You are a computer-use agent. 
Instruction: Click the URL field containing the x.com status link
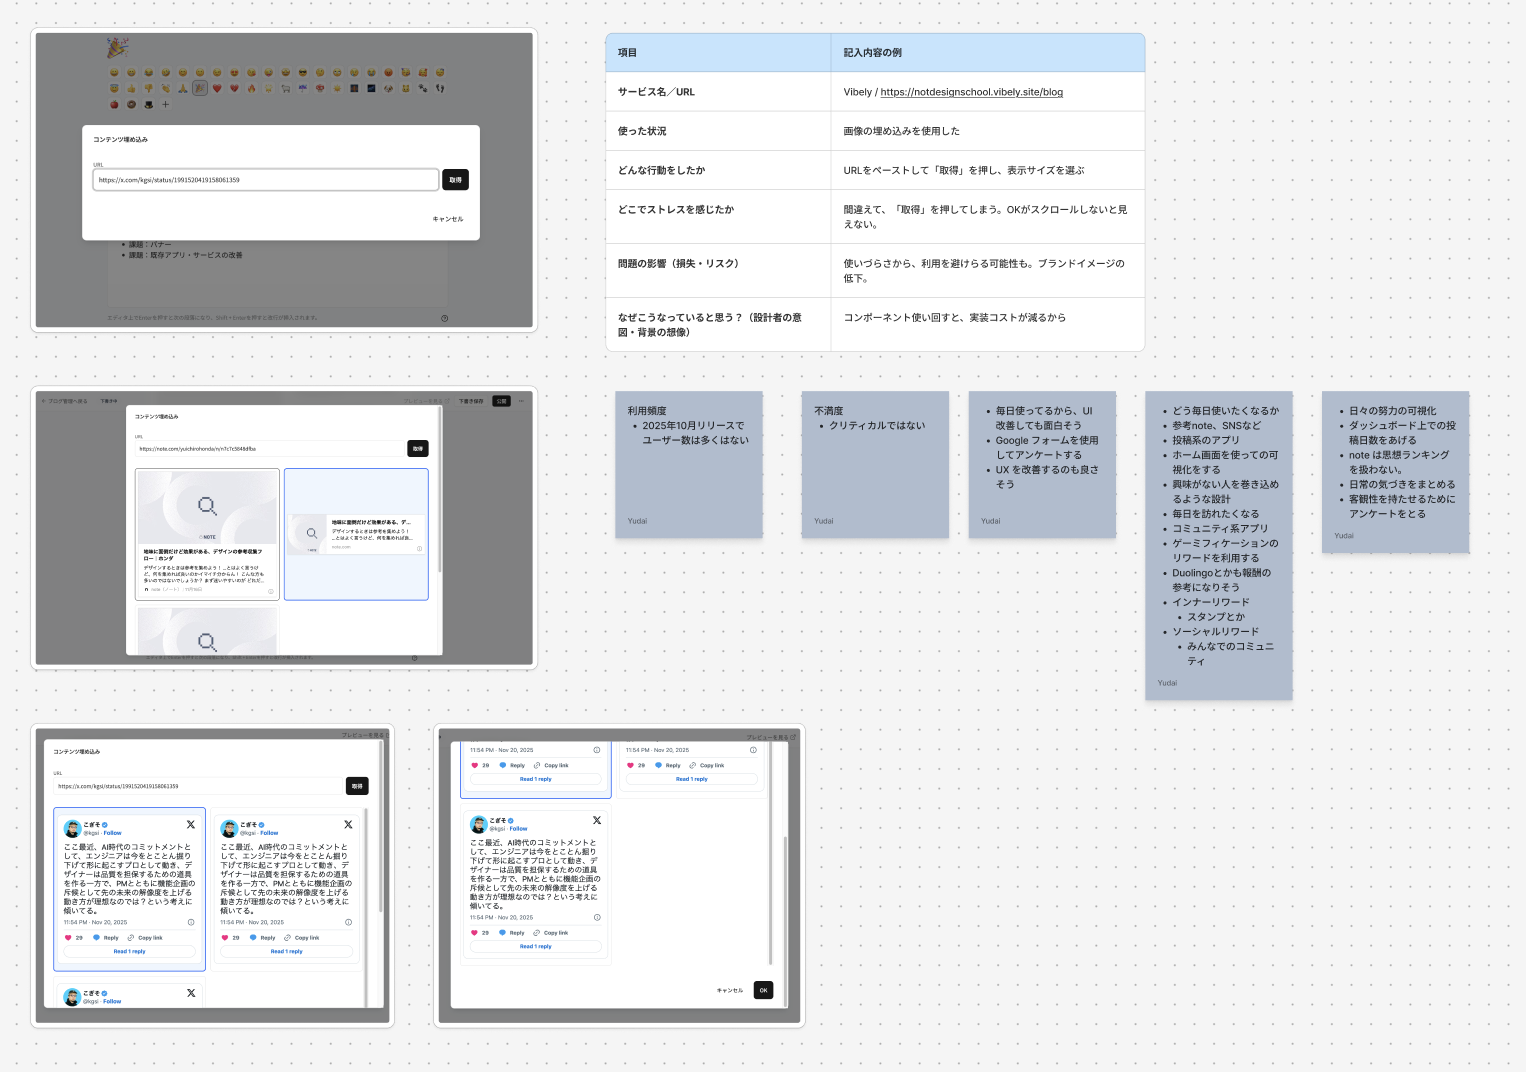pos(265,180)
